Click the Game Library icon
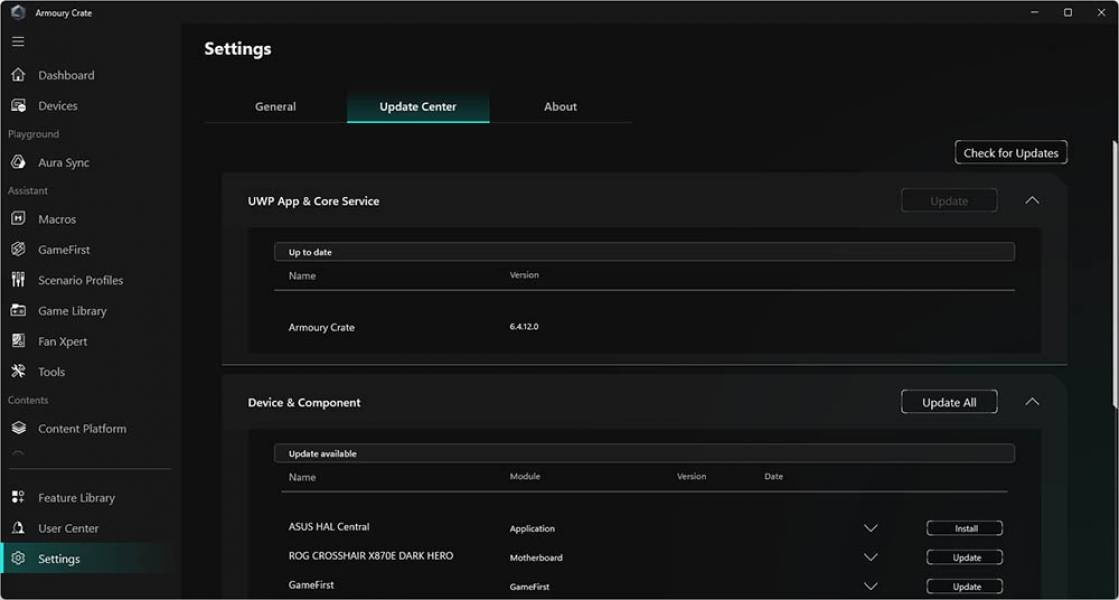 tap(19, 310)
